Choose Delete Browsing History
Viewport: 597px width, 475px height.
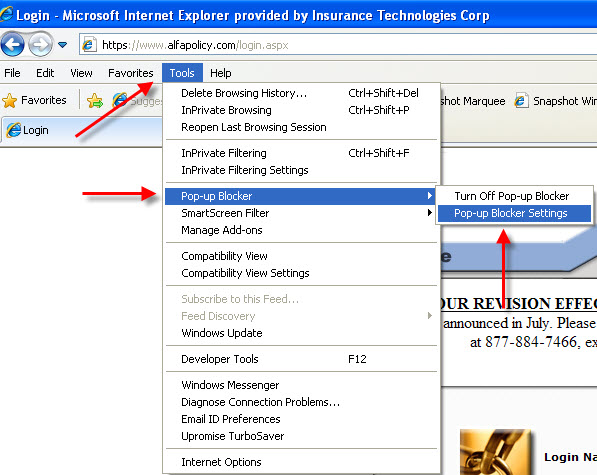point(302,93)
